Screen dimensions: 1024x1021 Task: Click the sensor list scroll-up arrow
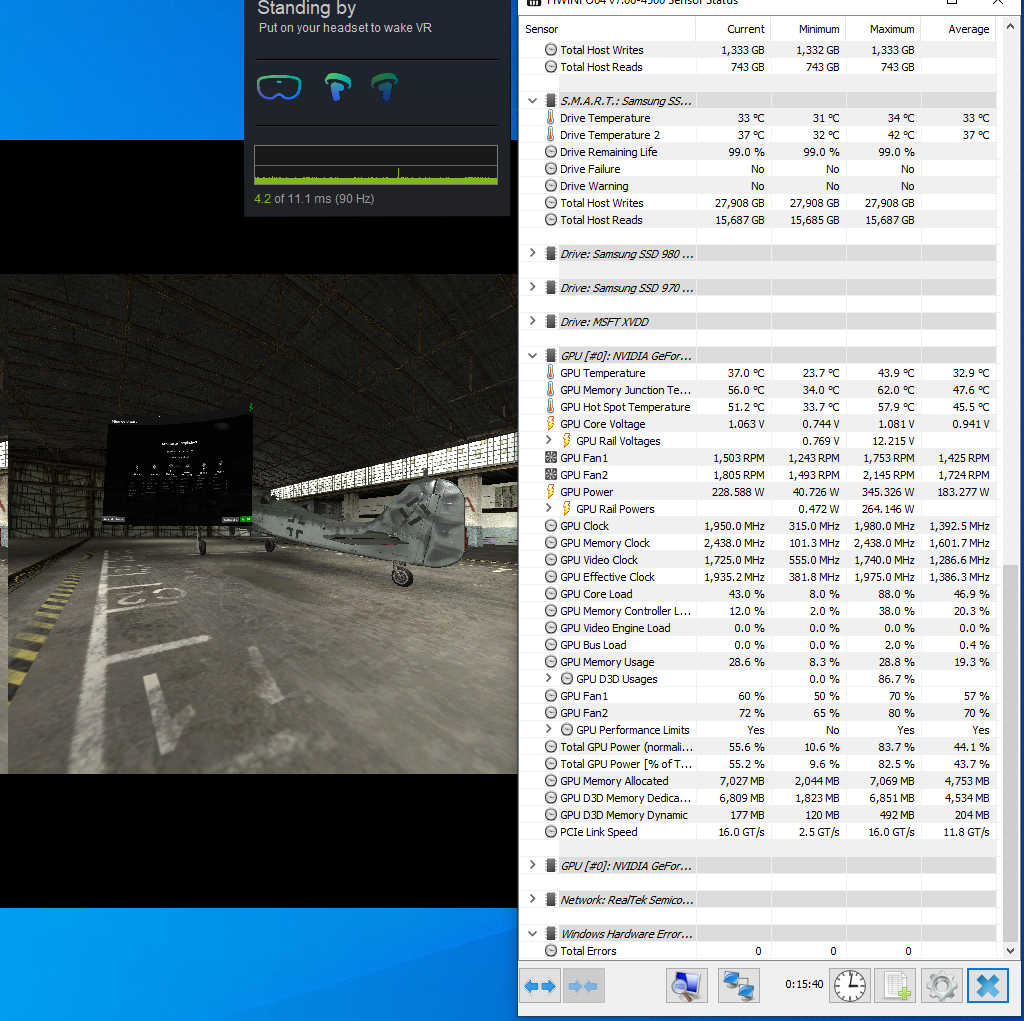[1010, 27]
